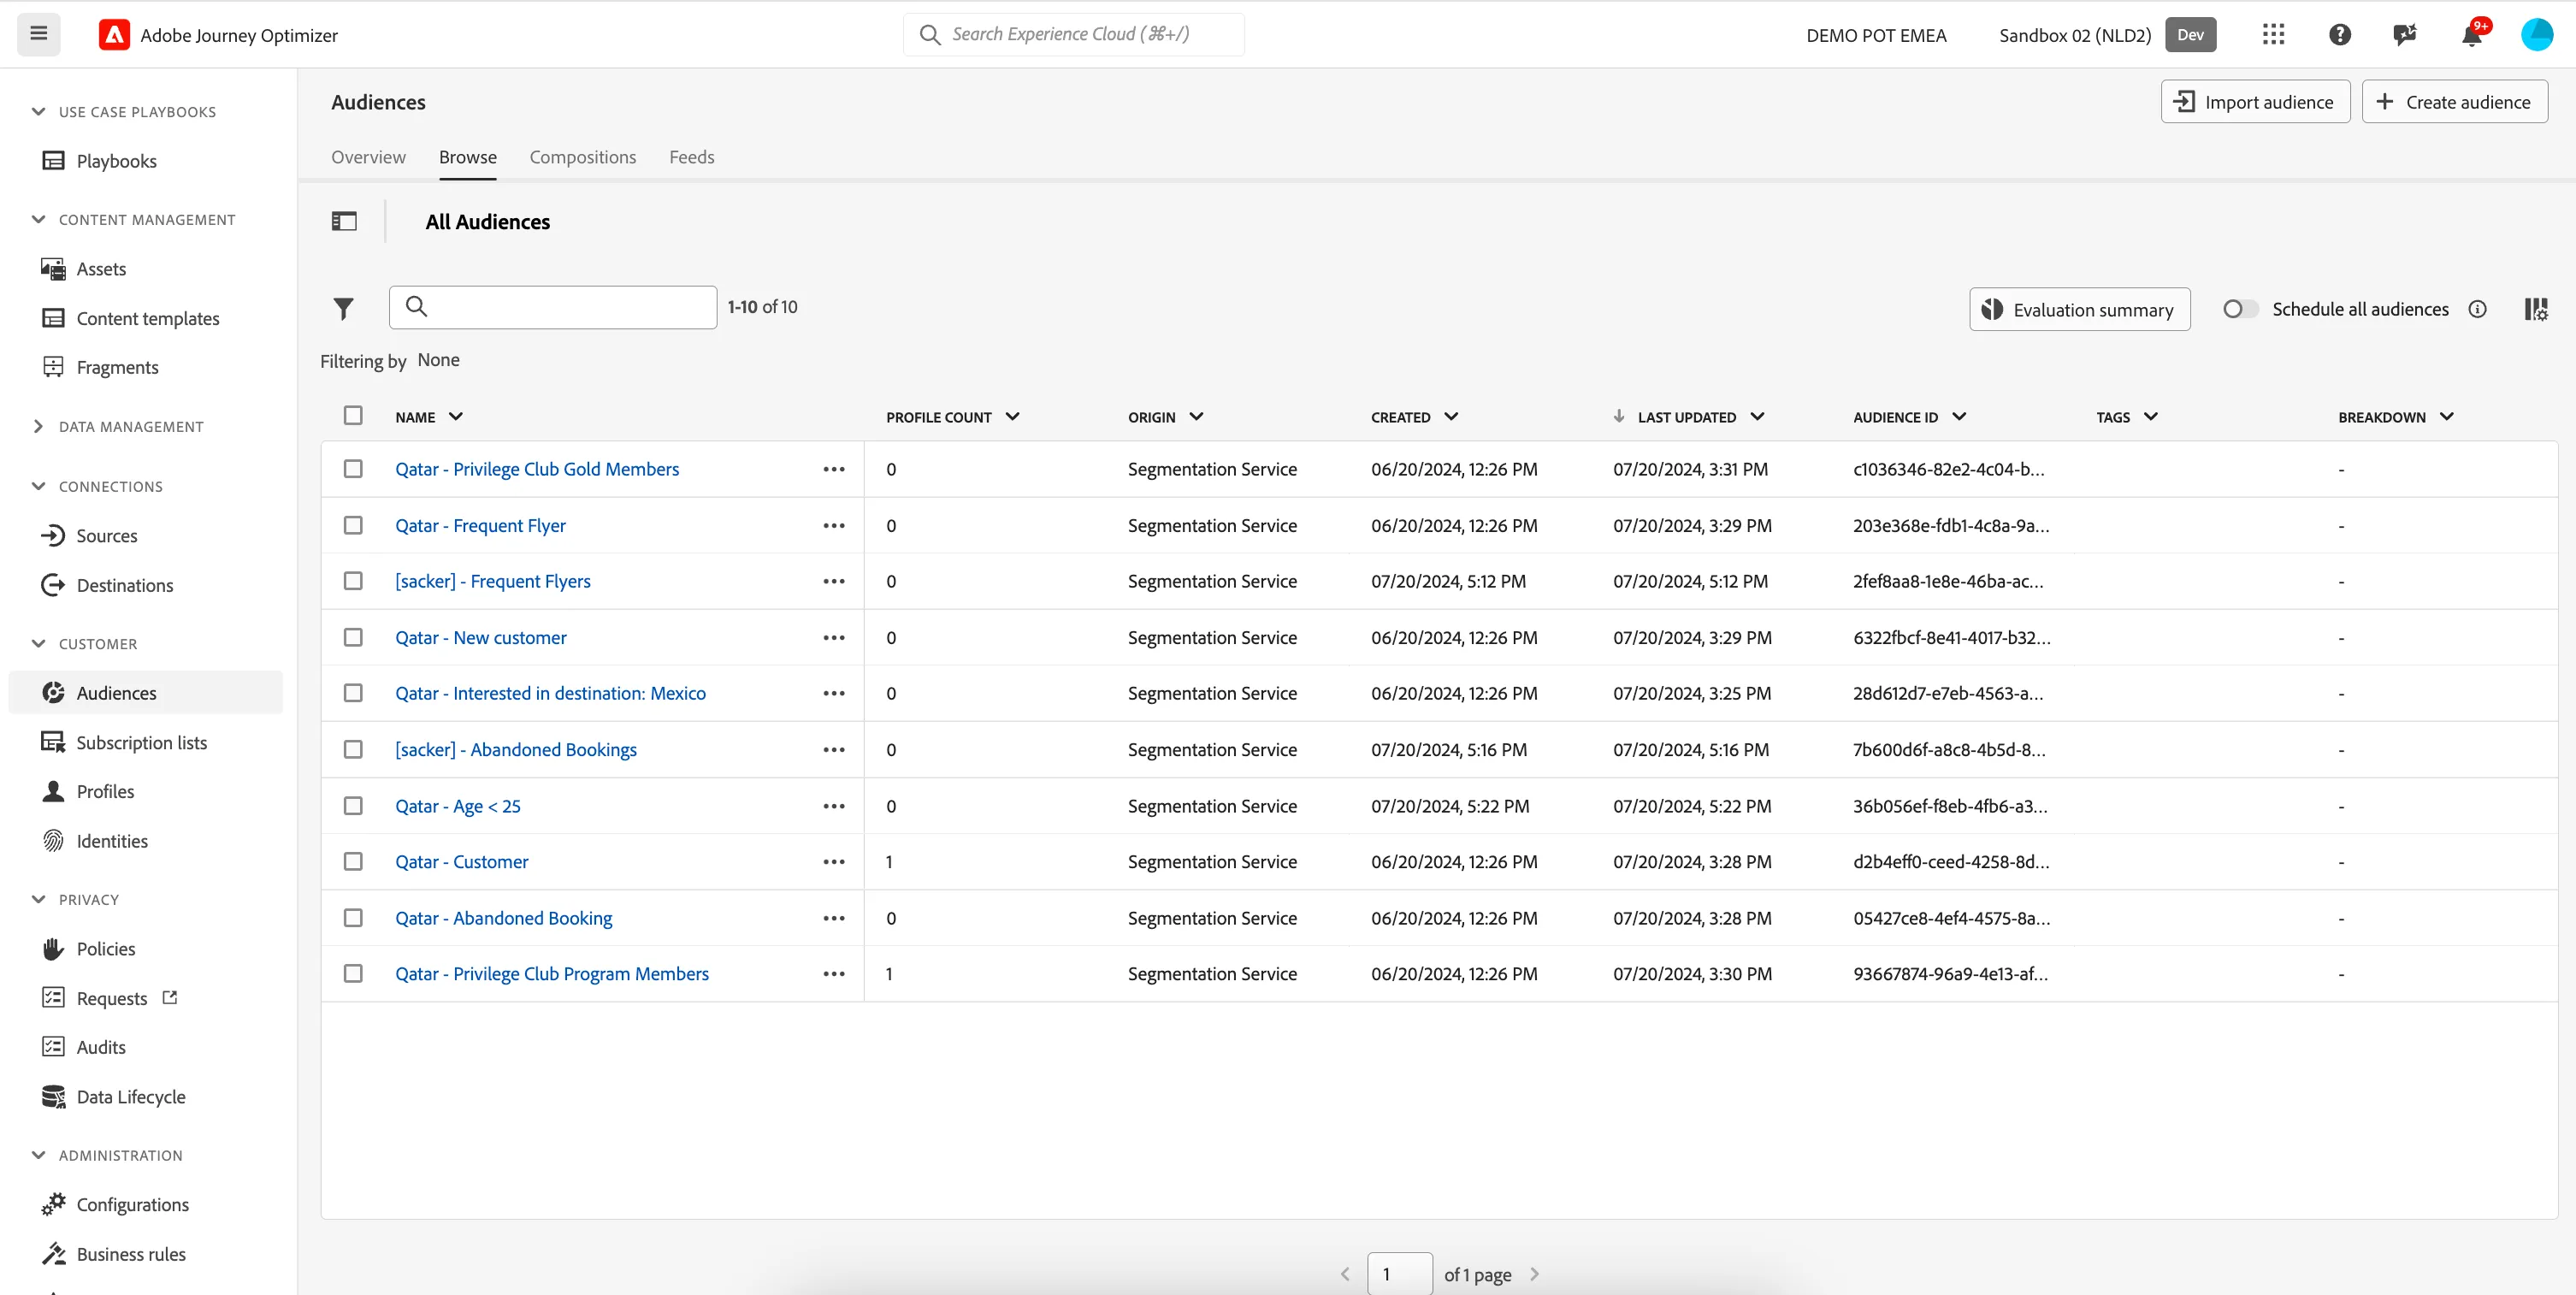Open the hamburger navigation menu
The width and height of the screenshot is (2576, 1295).
click(x=39, y=34)
